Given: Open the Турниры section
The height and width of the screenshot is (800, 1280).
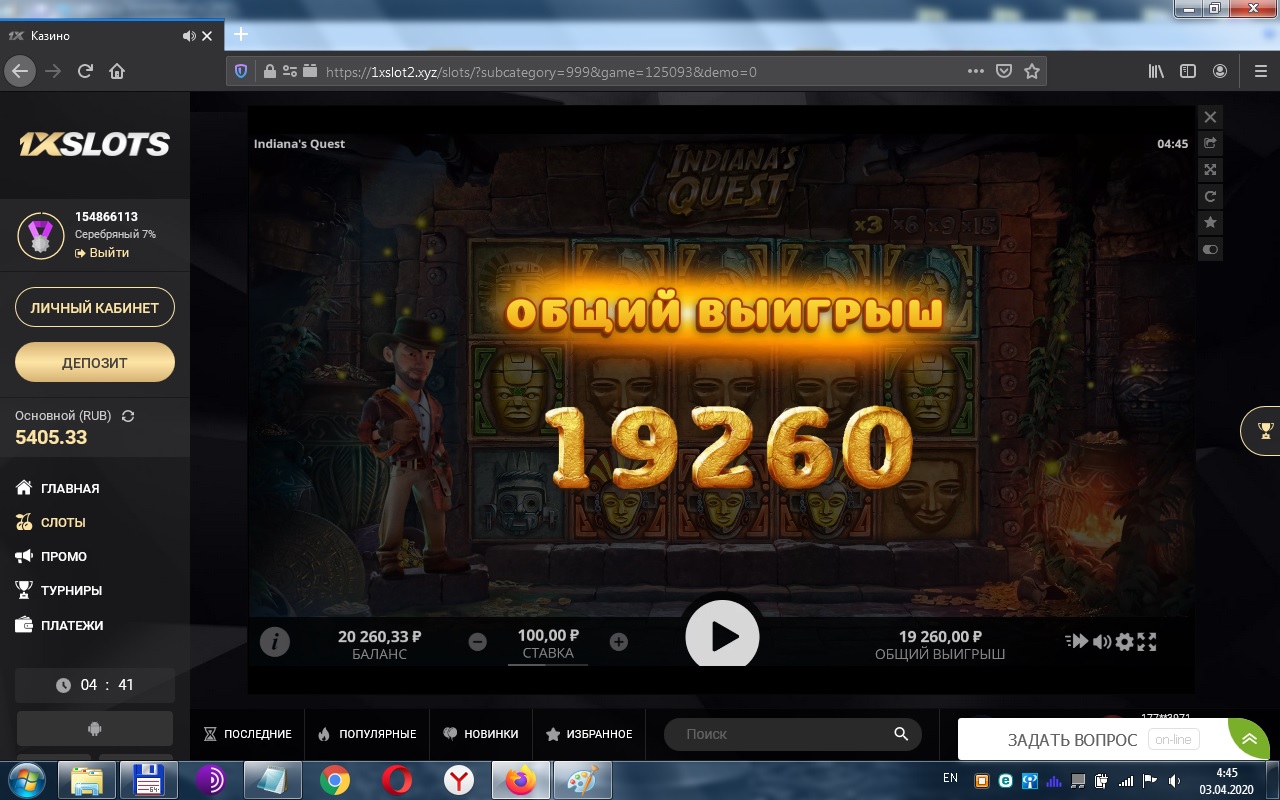Looking at the screenshot, I should pos(59,590).
